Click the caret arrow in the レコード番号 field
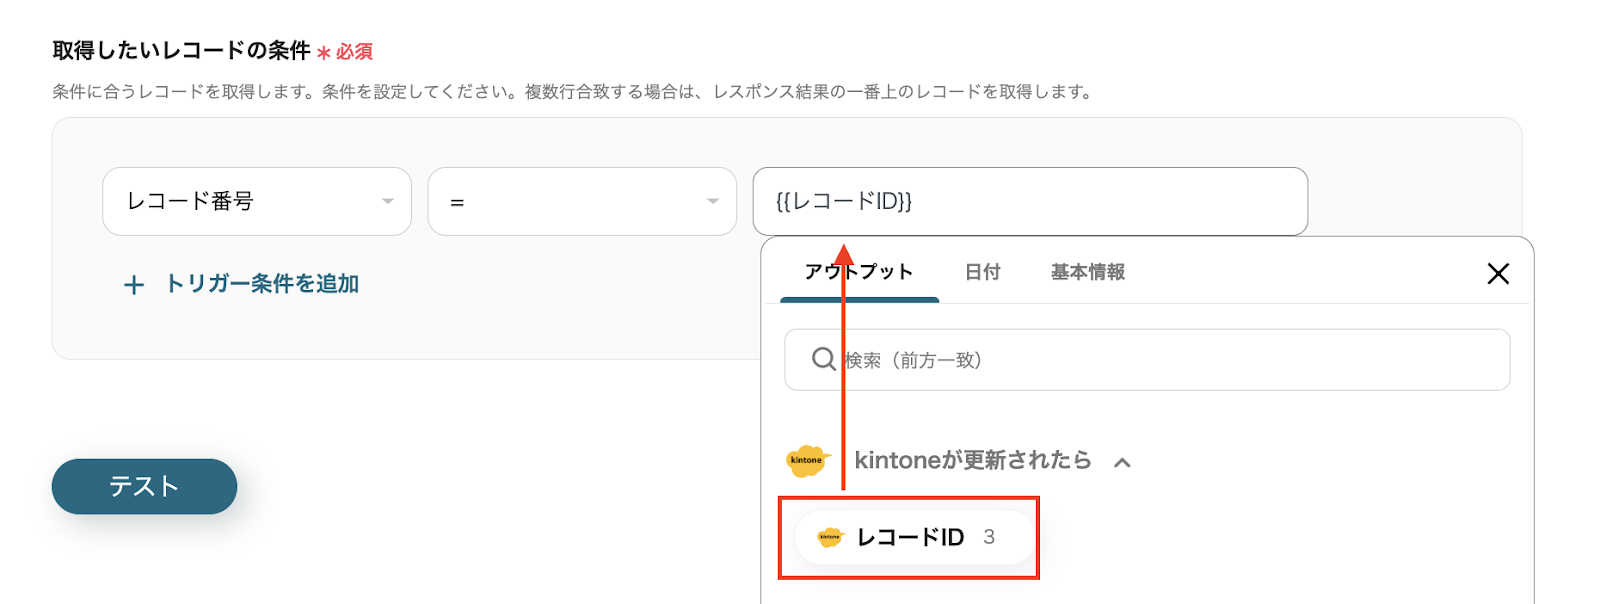Viewport: 1600px width, 604px height. click(x=387, y=202)
